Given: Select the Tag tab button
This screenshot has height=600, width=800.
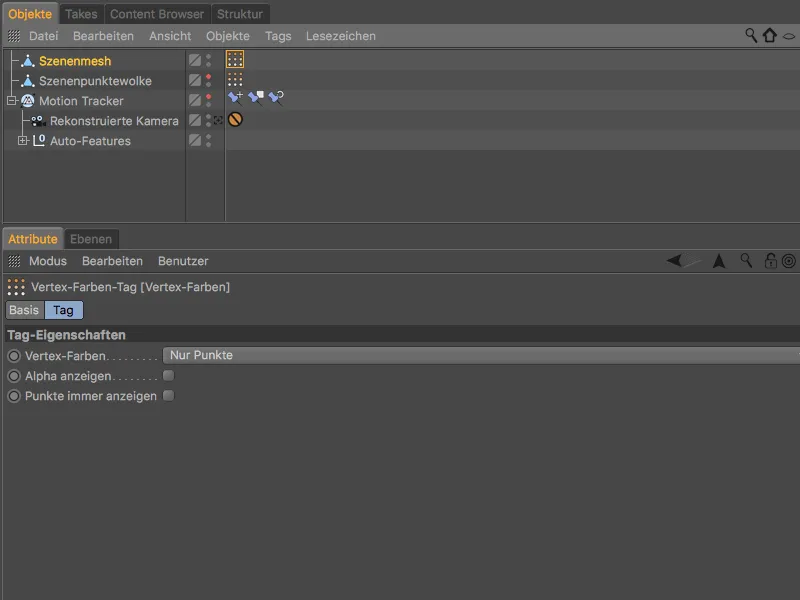Looking at the screenshot, I should [x=64, y=310].
